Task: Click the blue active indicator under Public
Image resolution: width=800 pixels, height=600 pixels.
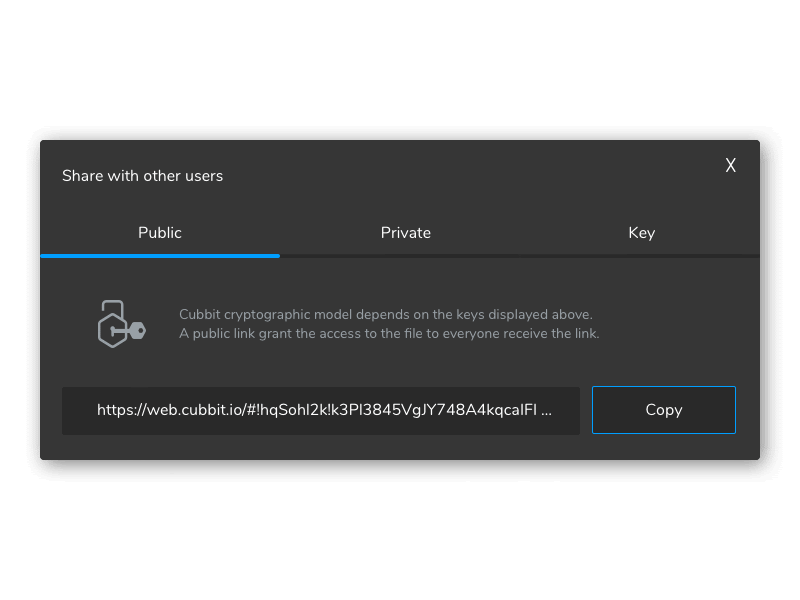Action: coord(160,256)
